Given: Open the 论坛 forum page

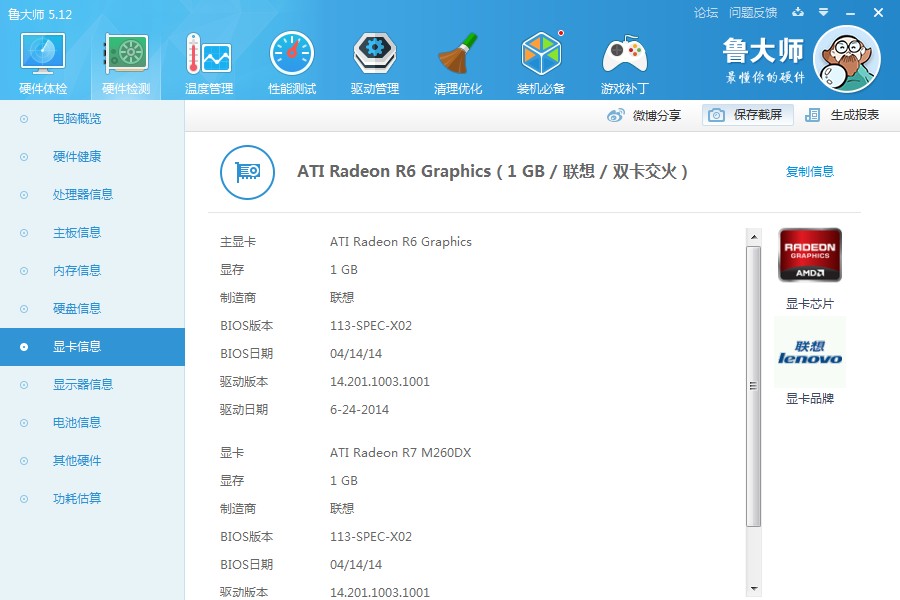Looking at the screenshot, I should click(707, 12).
